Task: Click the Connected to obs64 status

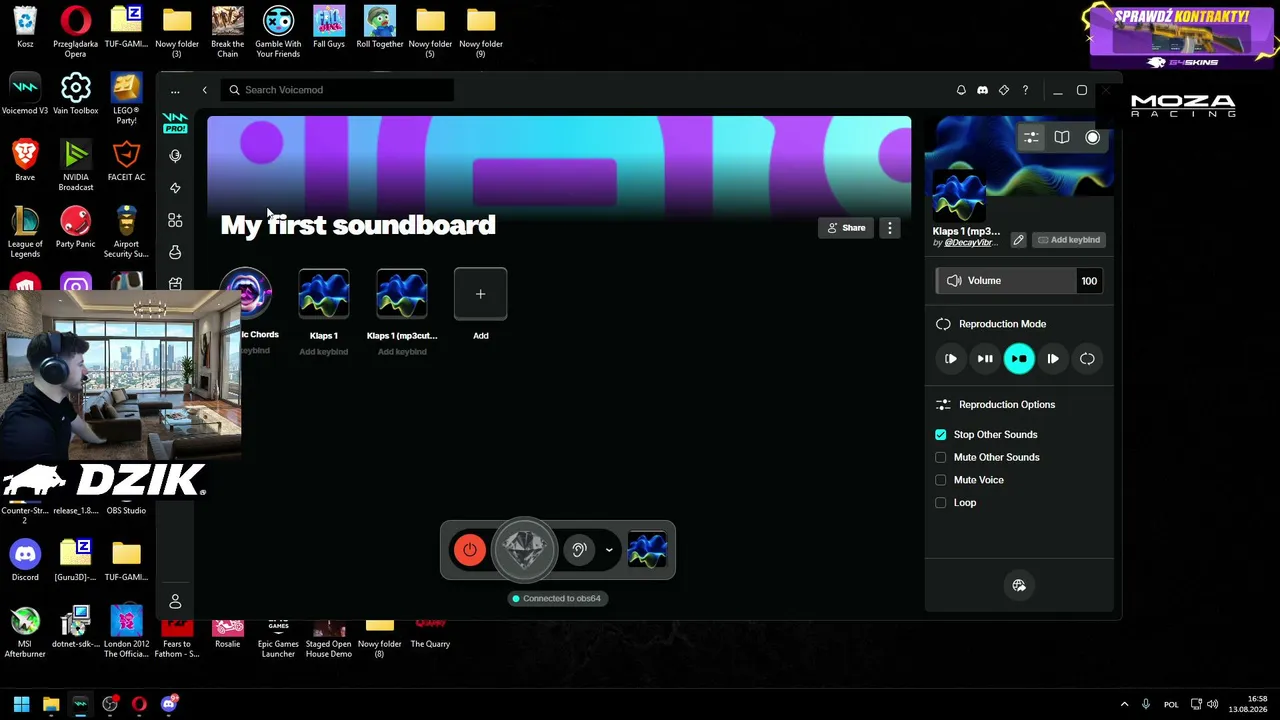Action: pos(556,599)
